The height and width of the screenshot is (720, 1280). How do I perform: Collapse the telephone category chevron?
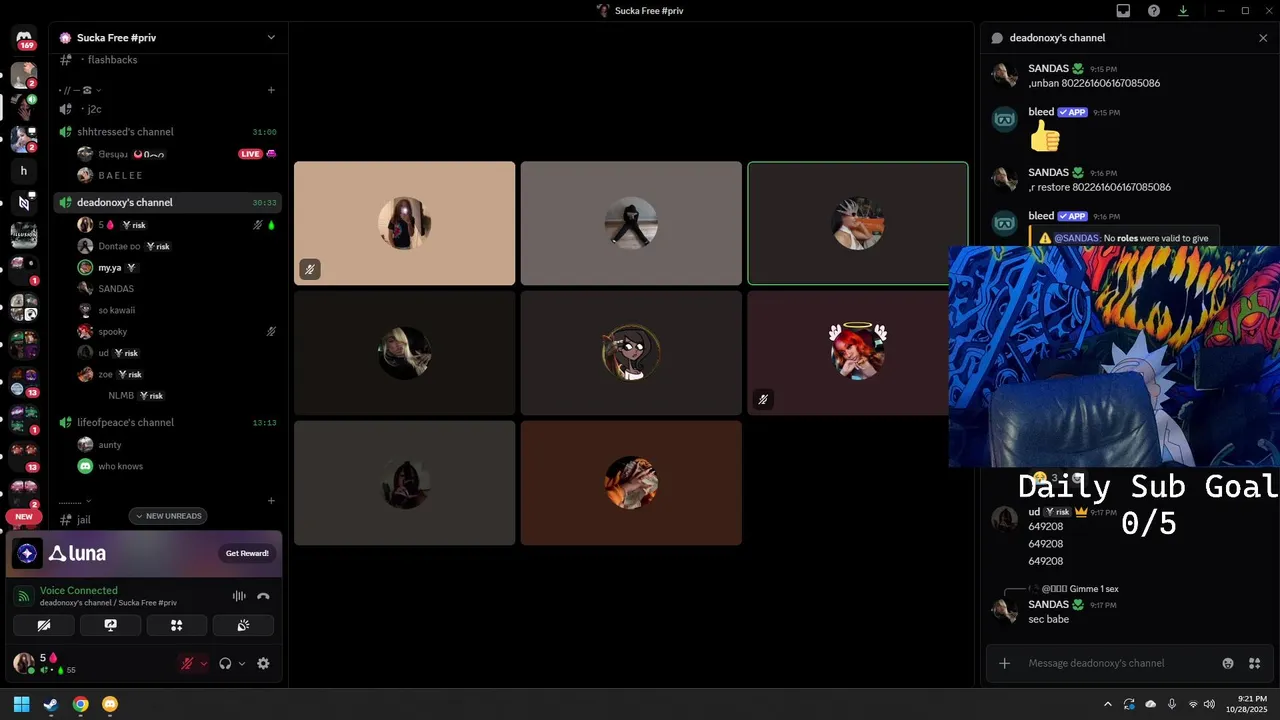pos(99,90)
